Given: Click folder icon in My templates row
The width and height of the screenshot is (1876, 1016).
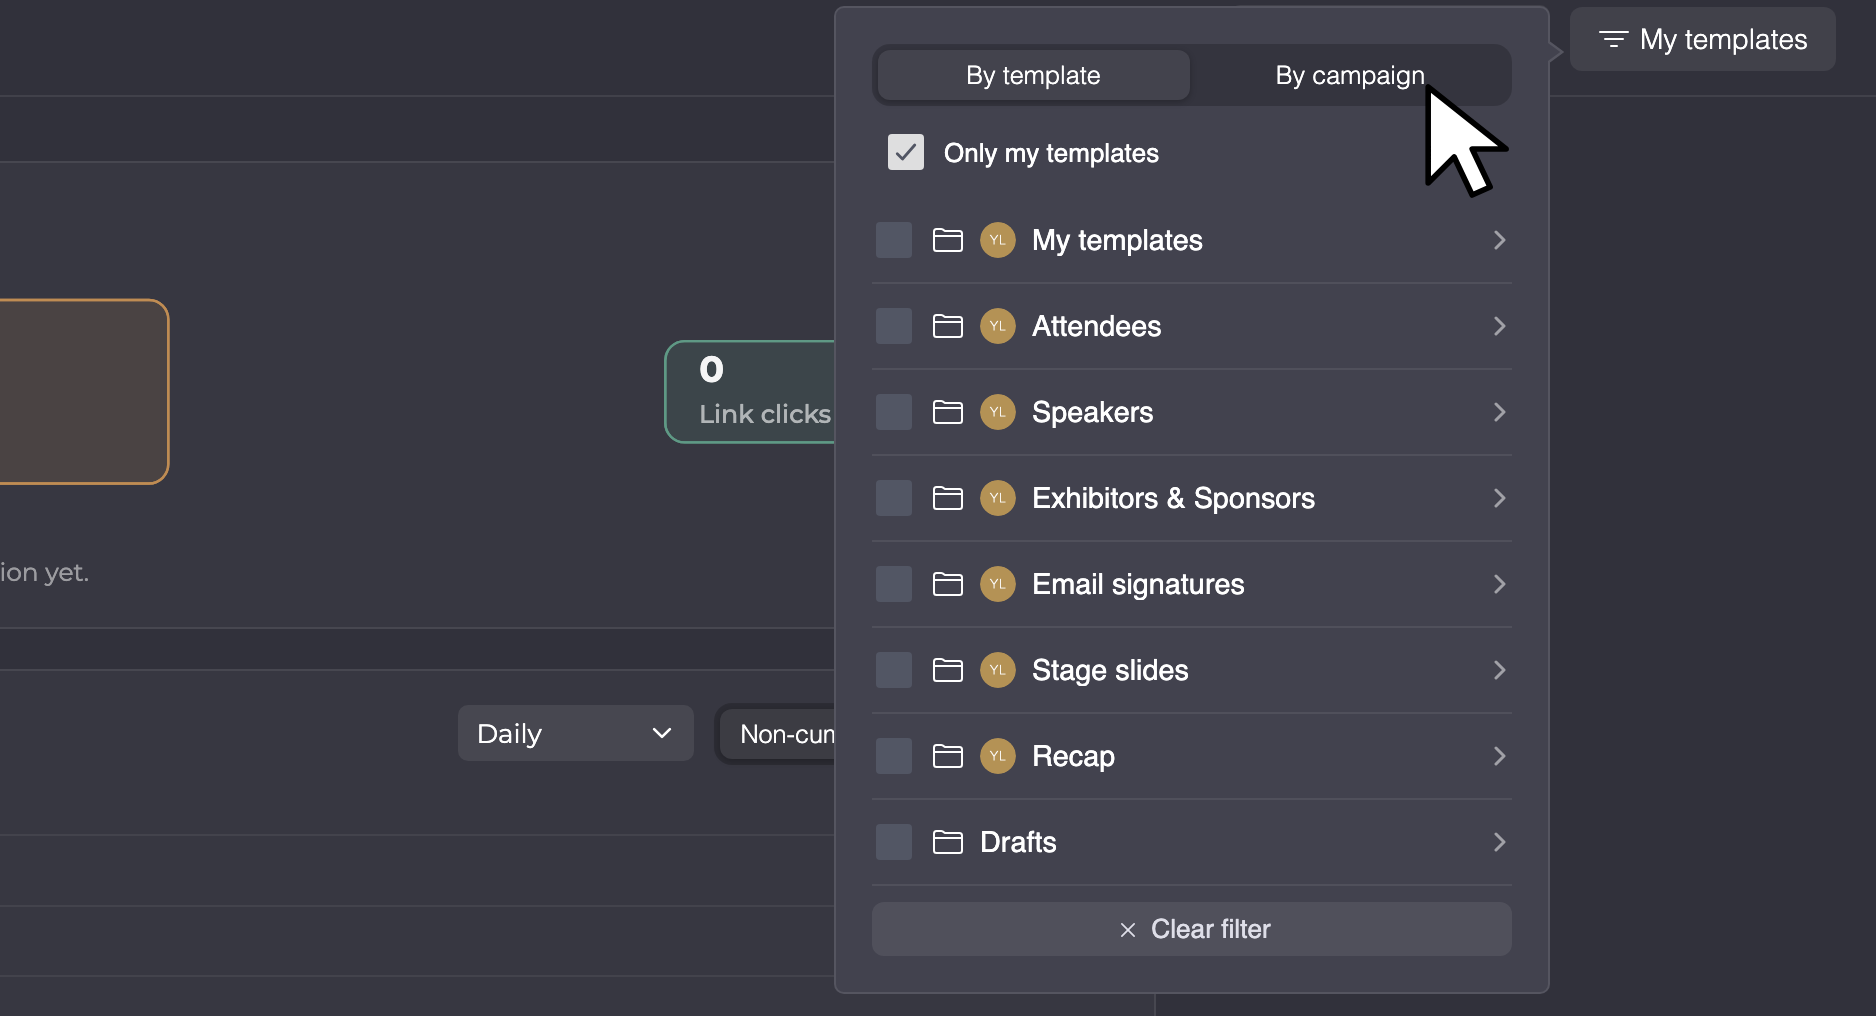Looking at the screenshot, I should pos(948,240).
